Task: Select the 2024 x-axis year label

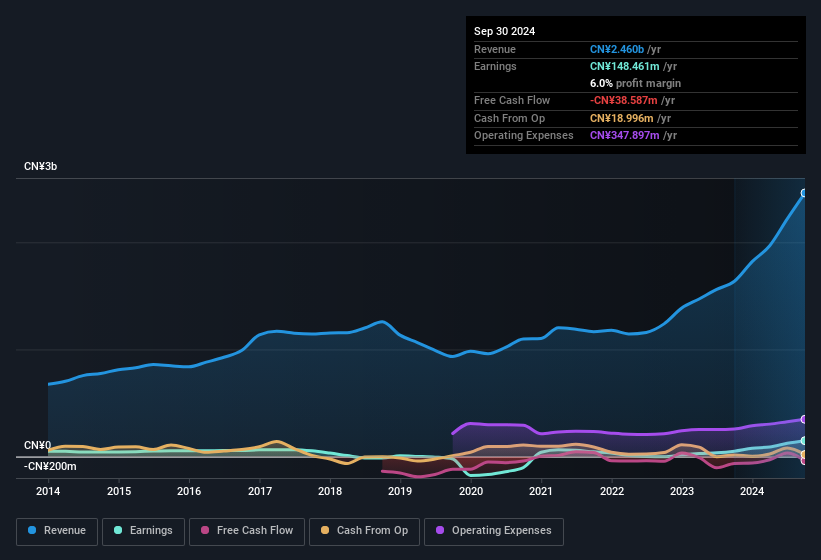Action: coord(752,491)
